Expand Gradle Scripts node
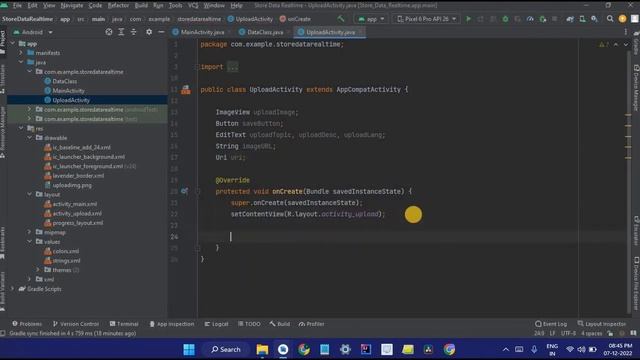 (x=13, y=289)
